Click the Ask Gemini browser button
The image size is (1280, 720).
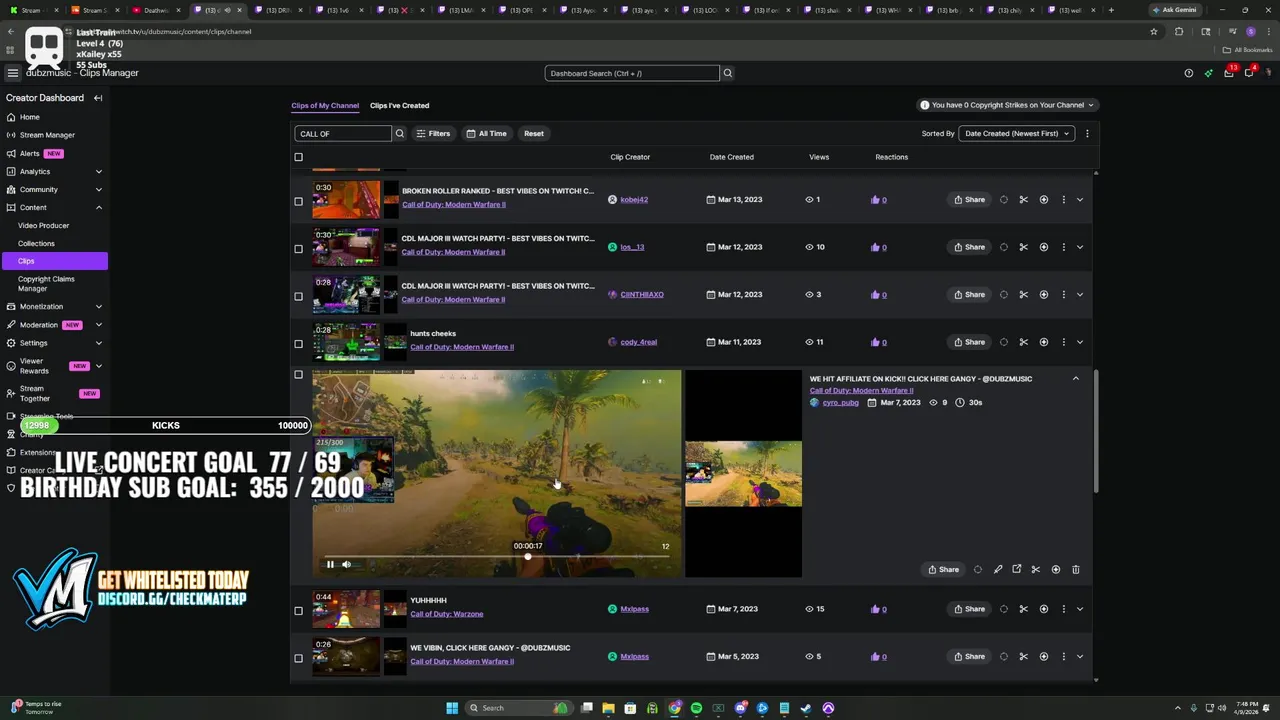(1173, 10)
